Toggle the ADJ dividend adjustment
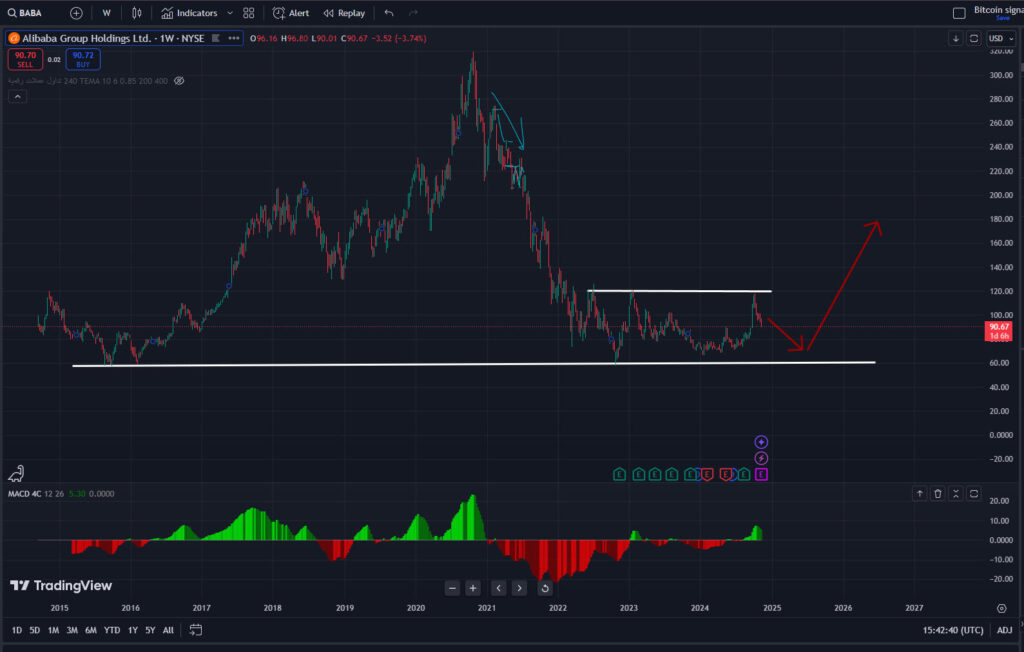Image resolution: width=1024 pixels, height=652 pixels. [x=1004, y=630]
